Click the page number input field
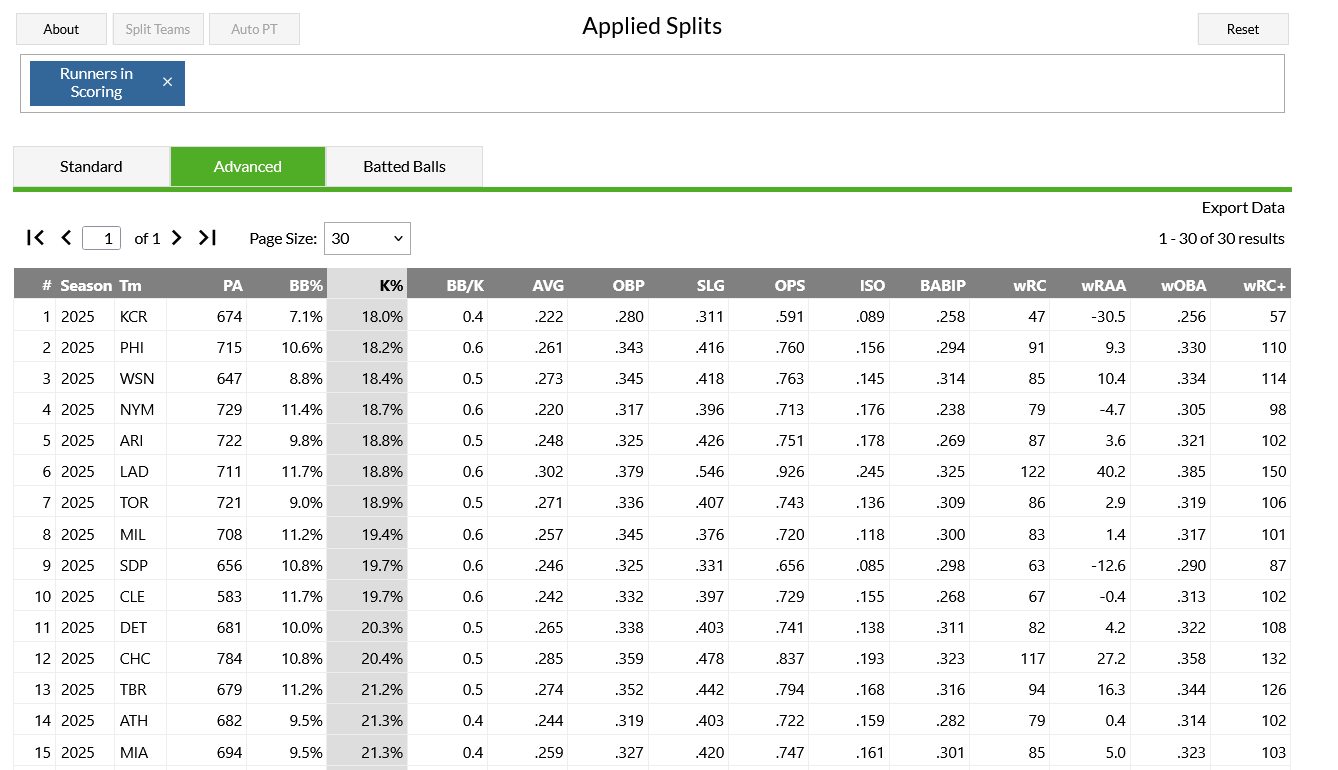 tap(102, 238)
